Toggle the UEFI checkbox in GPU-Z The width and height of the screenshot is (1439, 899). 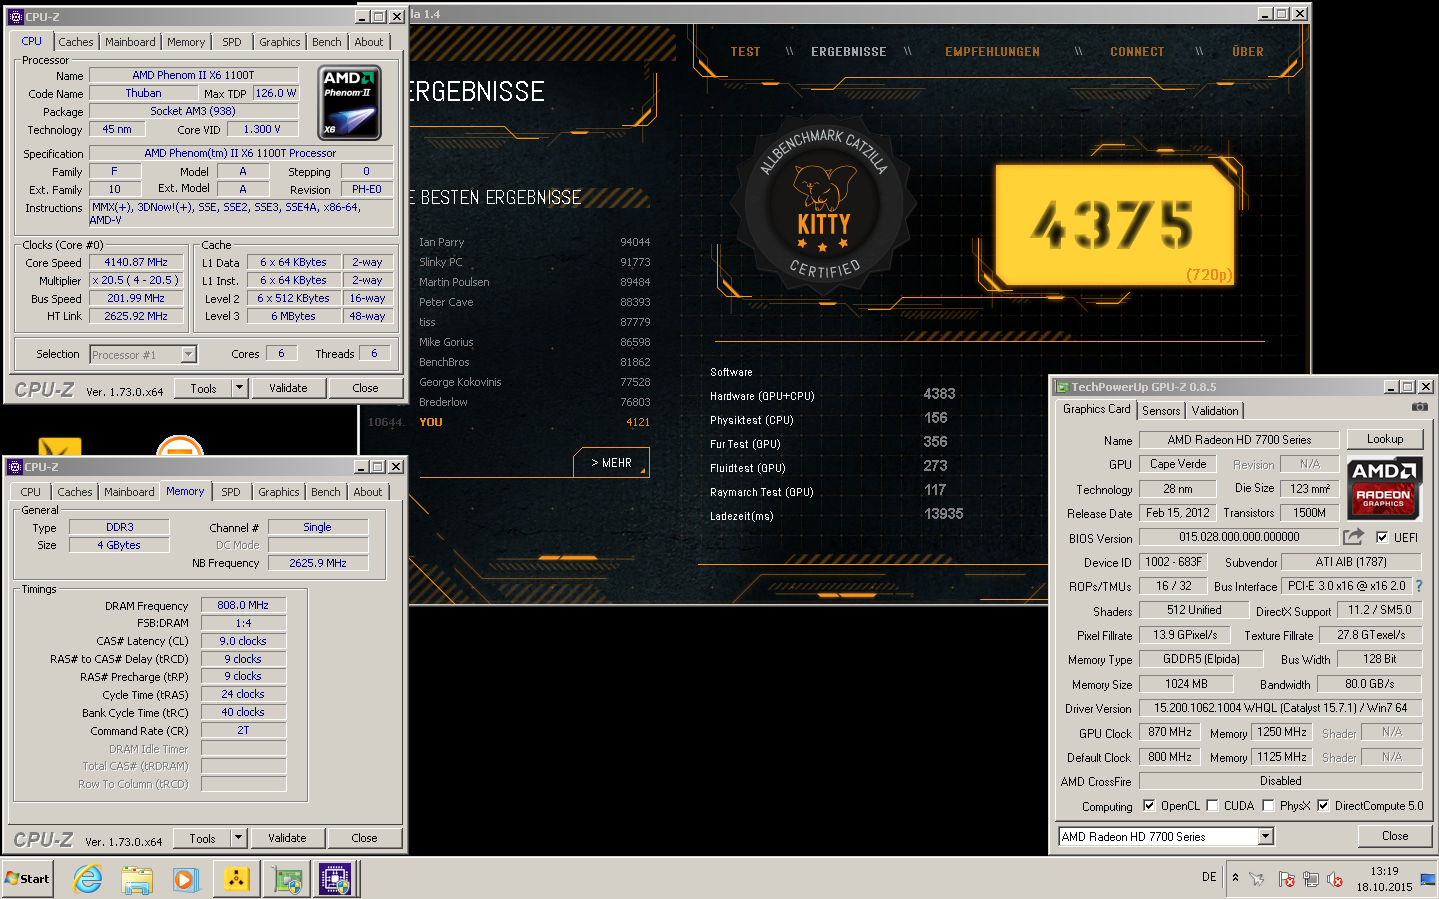(1382, 537)
